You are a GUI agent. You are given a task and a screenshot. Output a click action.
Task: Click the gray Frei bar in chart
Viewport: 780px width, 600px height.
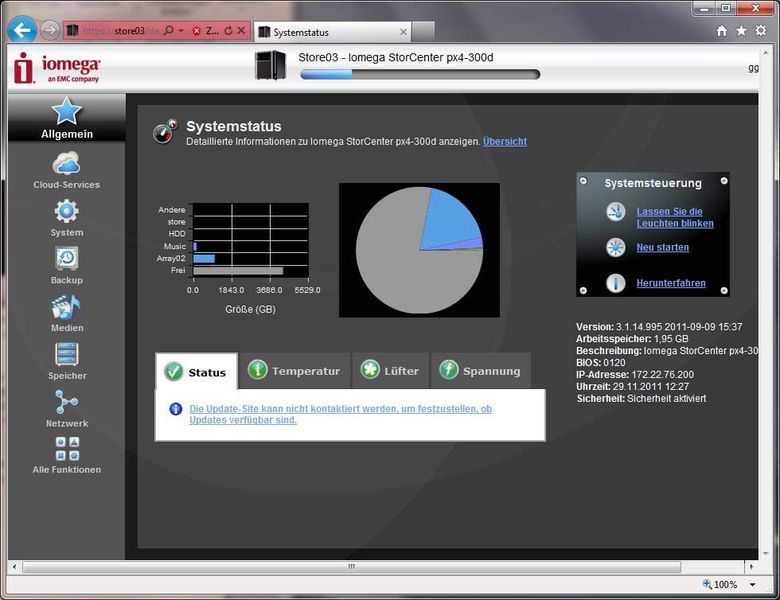[238, 271]
